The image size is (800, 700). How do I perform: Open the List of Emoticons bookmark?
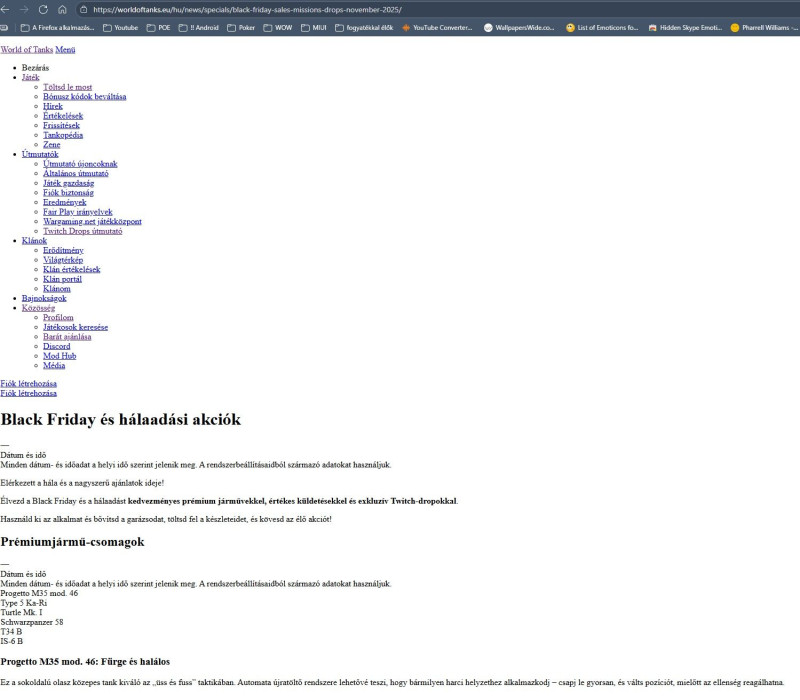pyautogui.click(x=603, y=28)
